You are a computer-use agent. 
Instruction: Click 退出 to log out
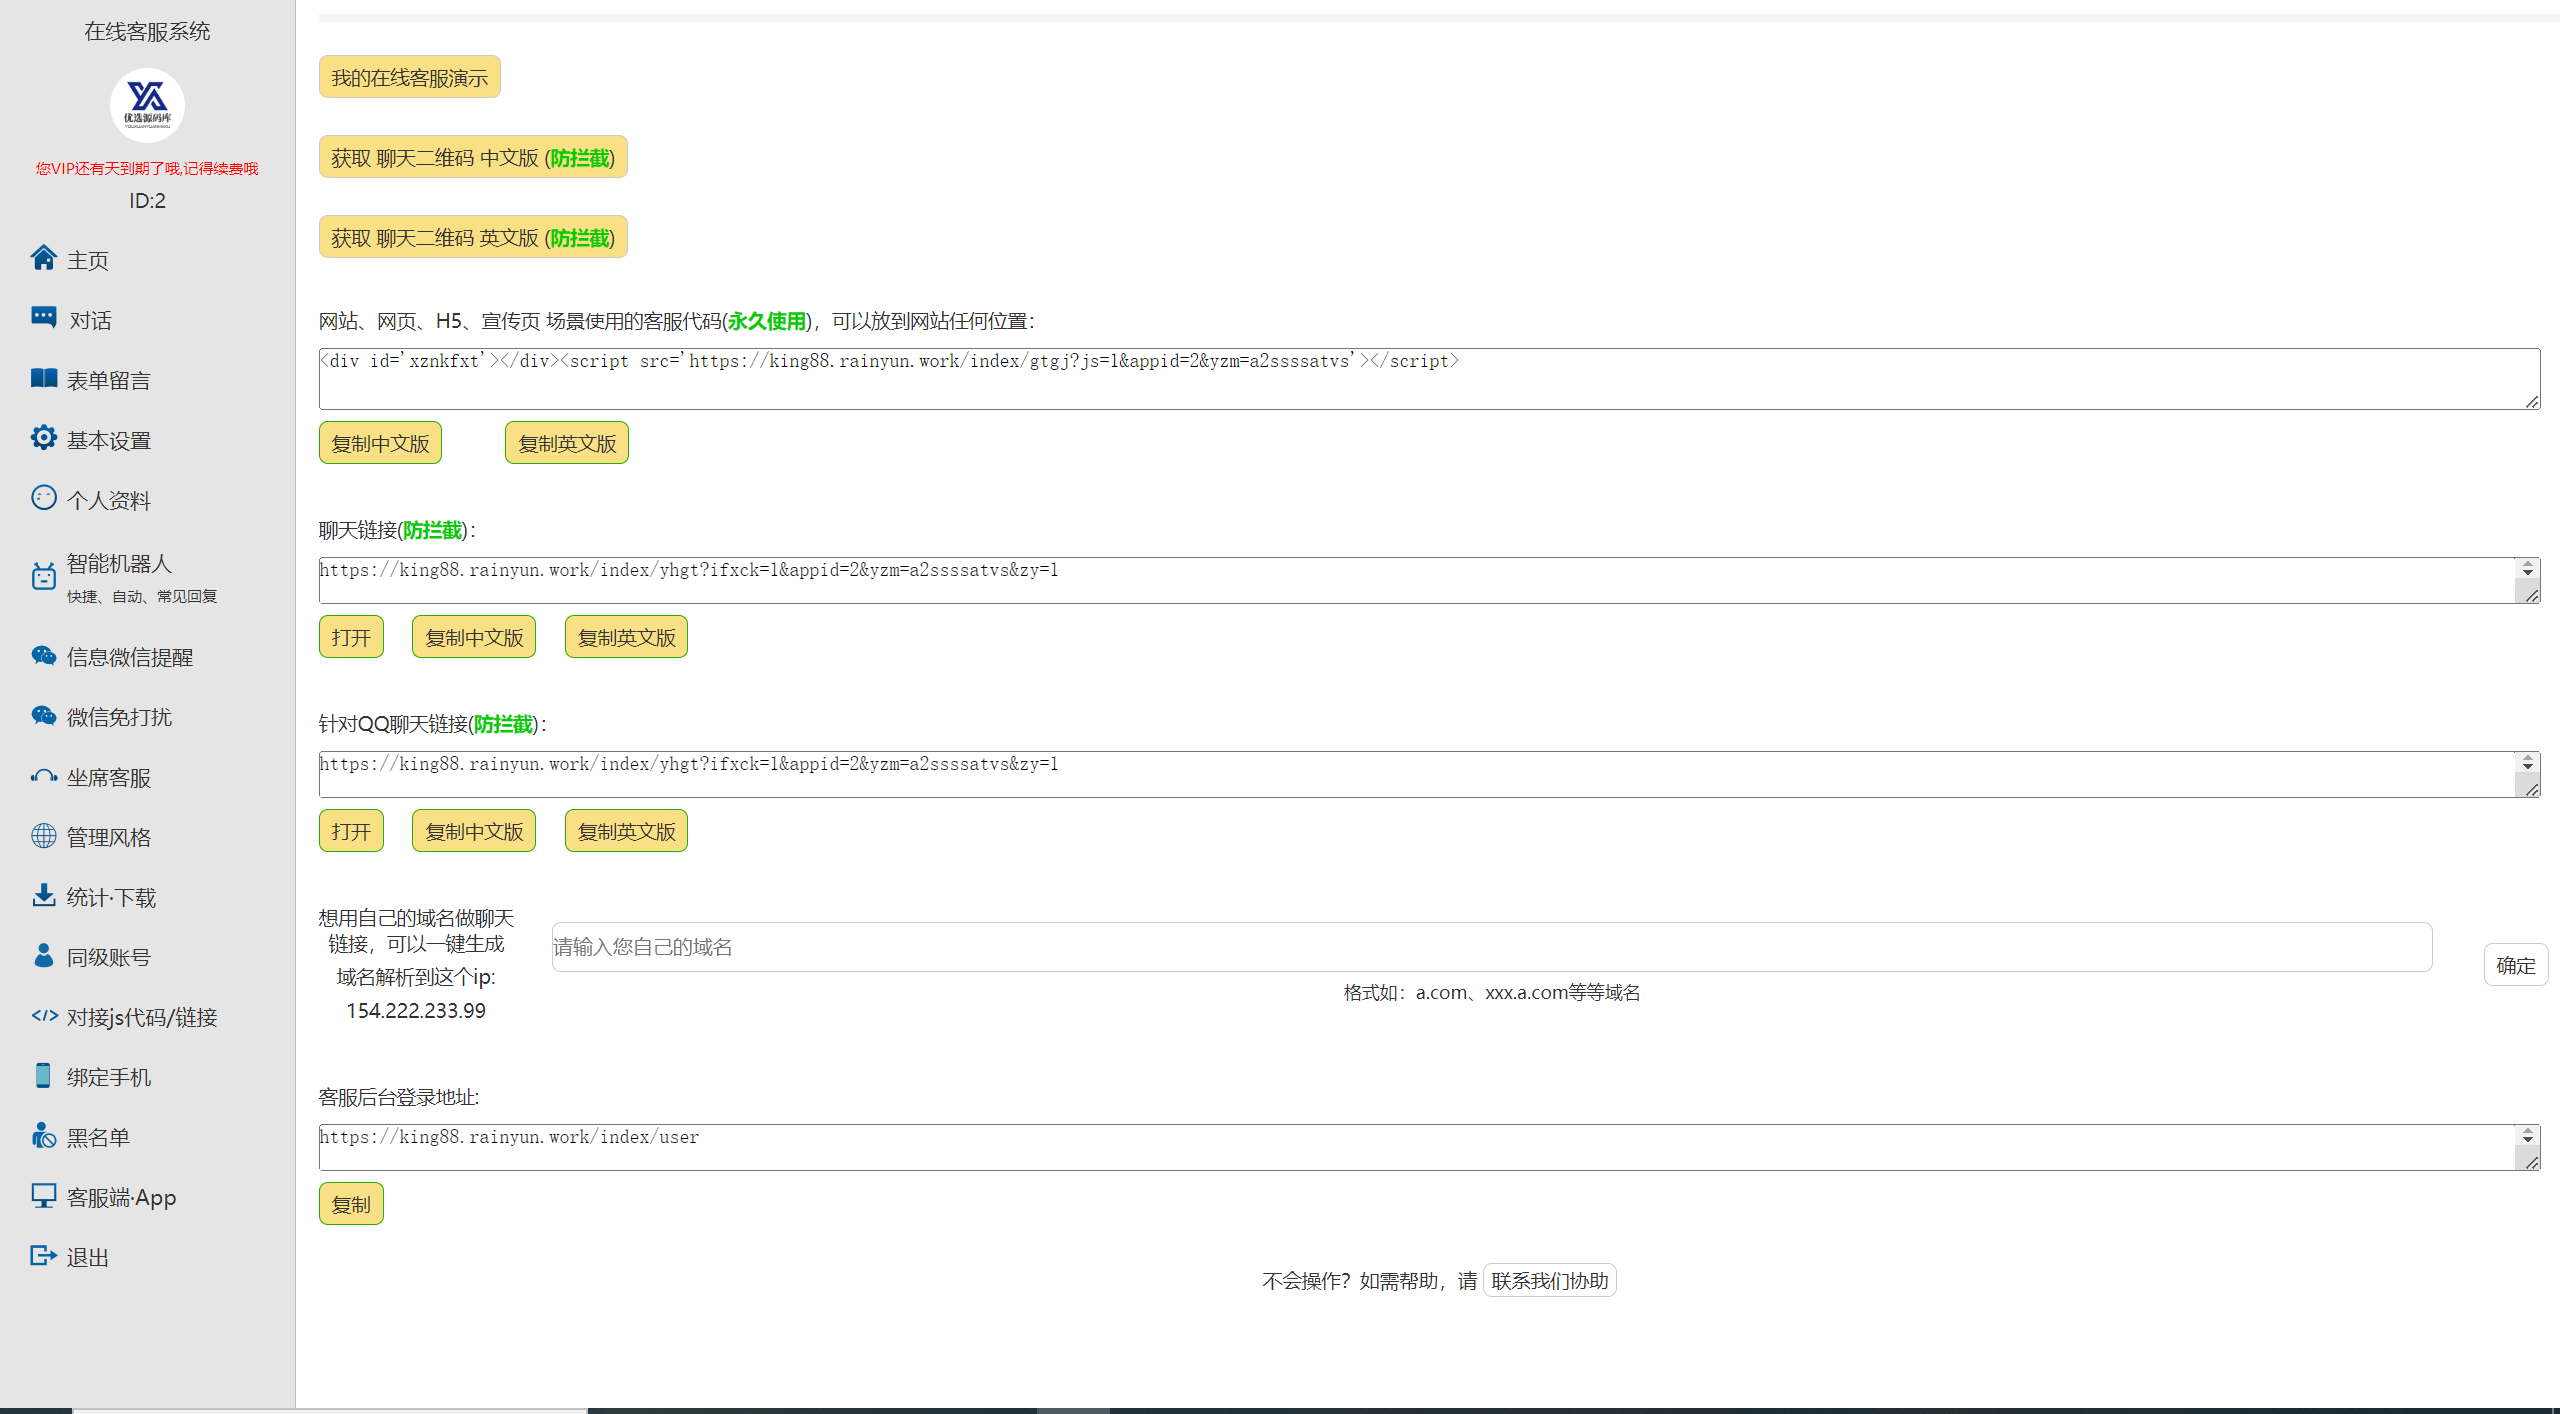point(88,1257)
